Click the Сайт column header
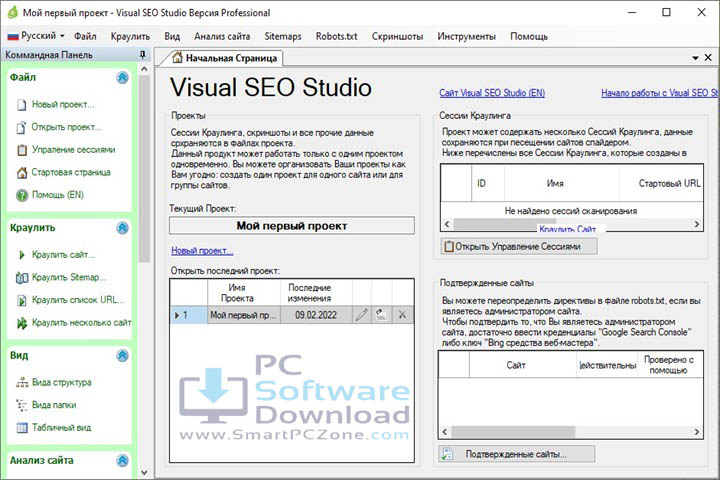The width and height of the screenshot is (720, 480). click(x=523, y=365)
